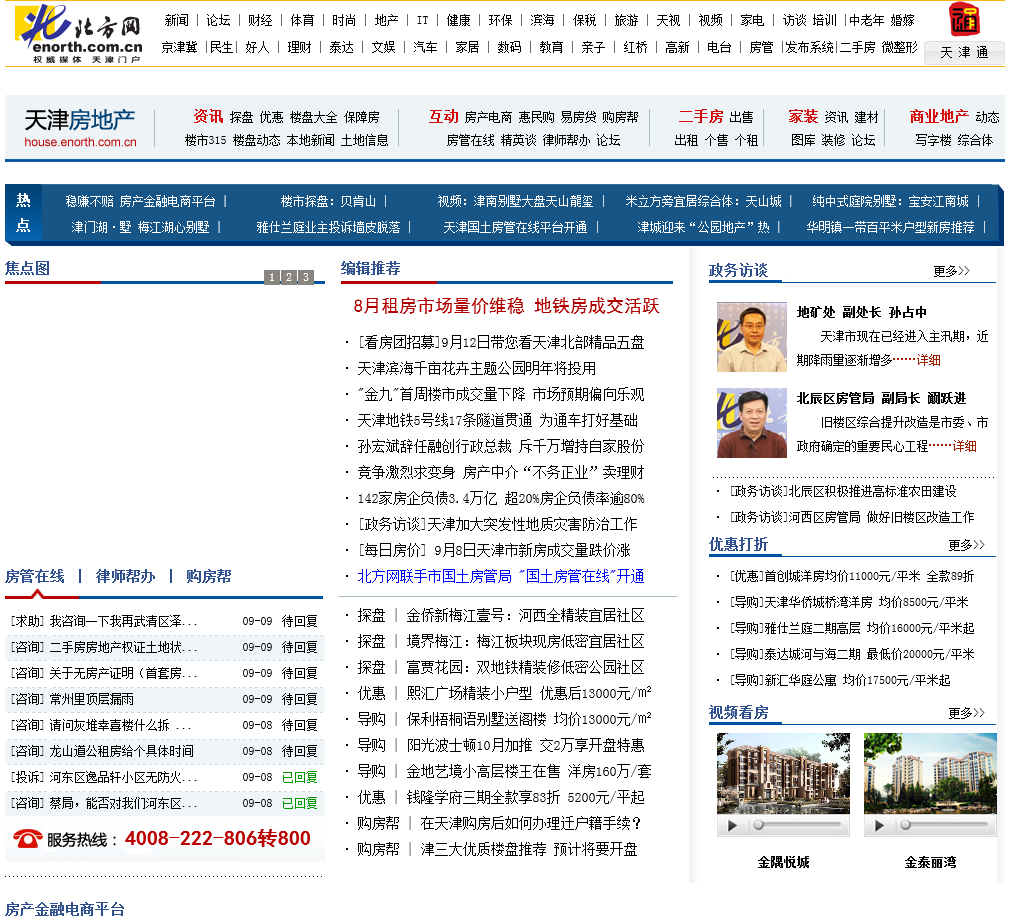1010x918 pixels.
Task: Open 北辰区积极推进高标准农田建设 item
Action: [x=843, y=491]
